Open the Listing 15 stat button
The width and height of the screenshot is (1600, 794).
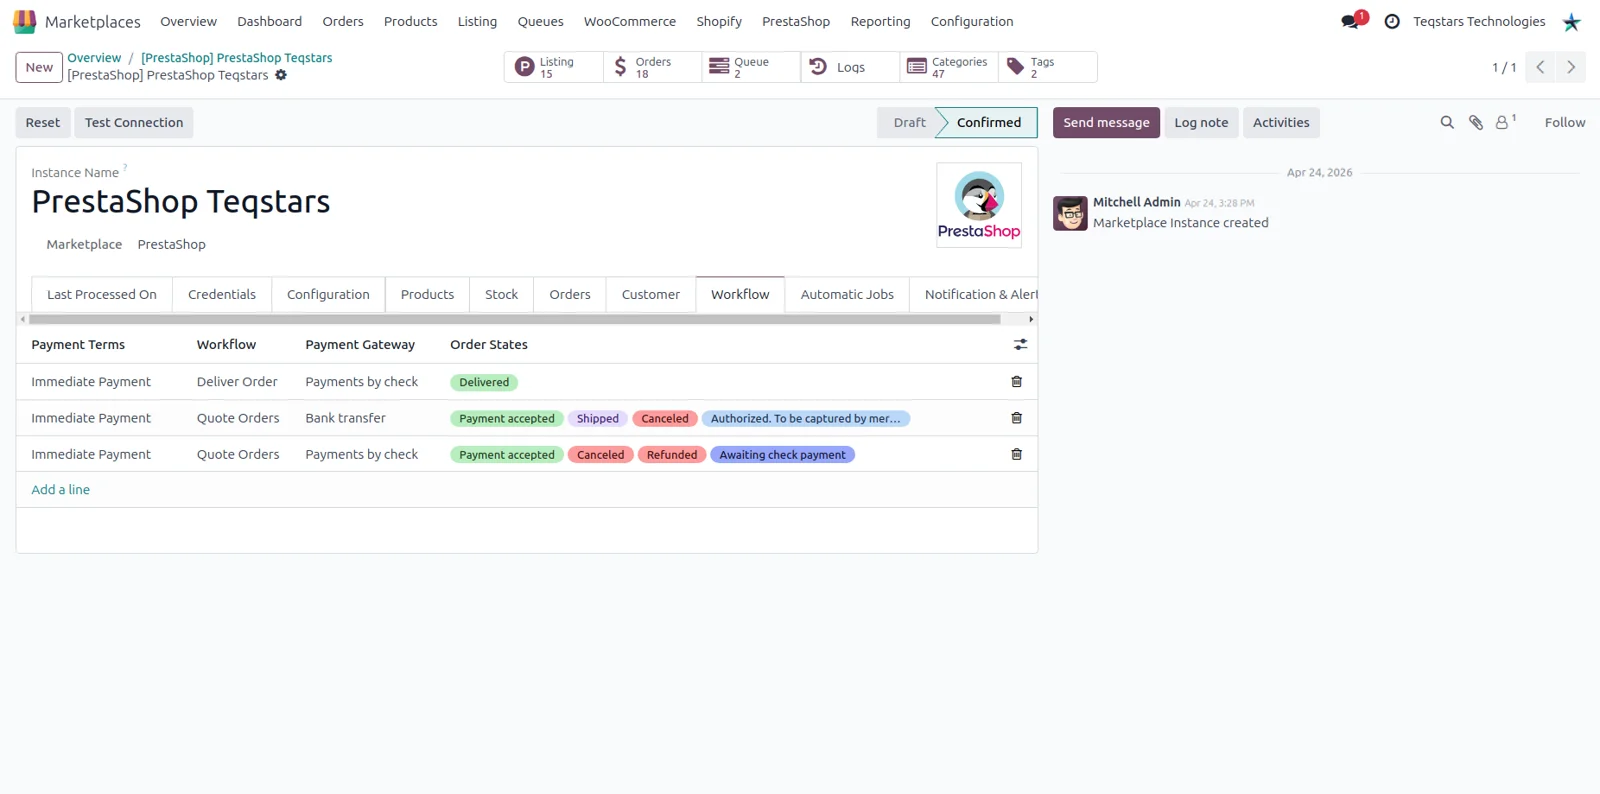click(x=554, y=67)
